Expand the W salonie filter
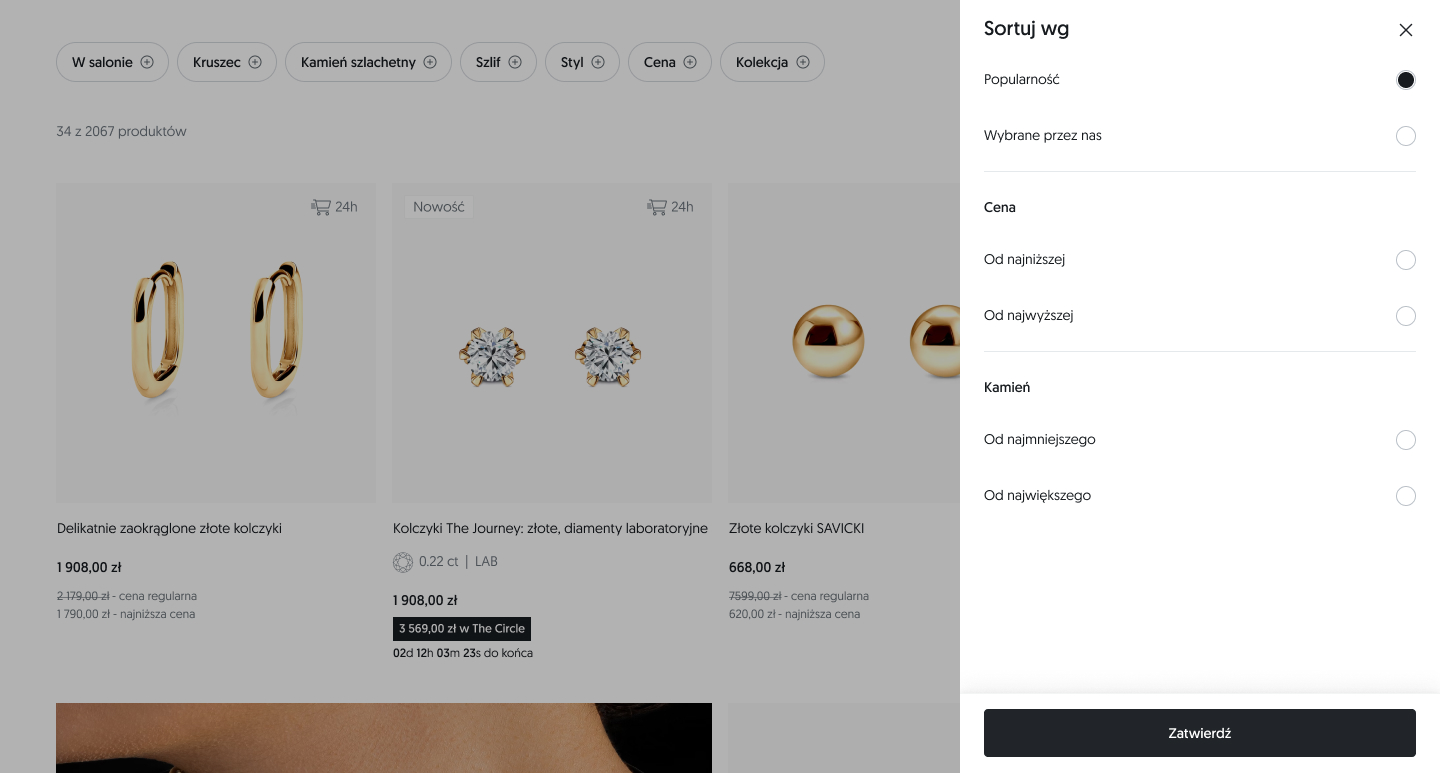Screen dimensions: 1440x773 click(112, 62)
